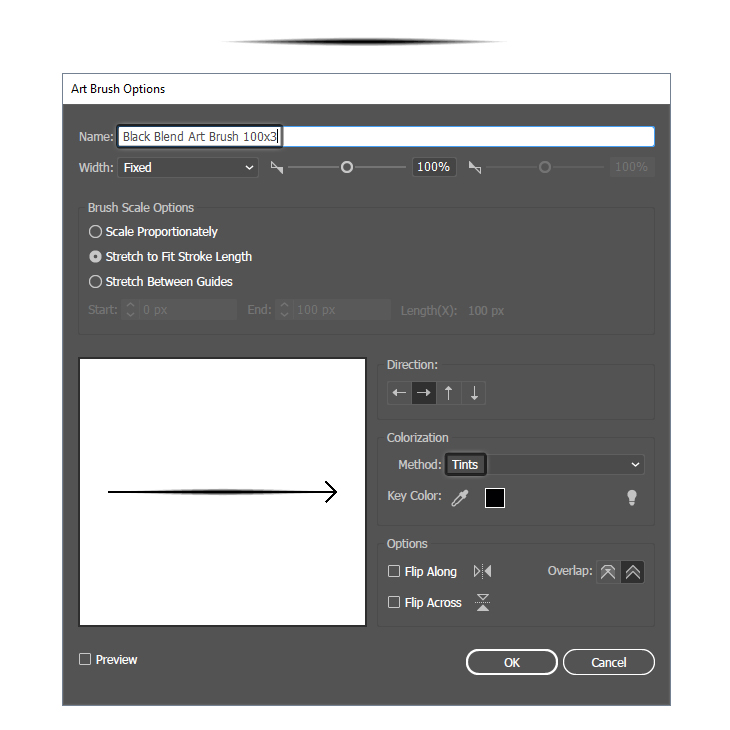
Task: Click the disabled 100% maximum width field
Action: pyautogui.click(x=632, y=167)
